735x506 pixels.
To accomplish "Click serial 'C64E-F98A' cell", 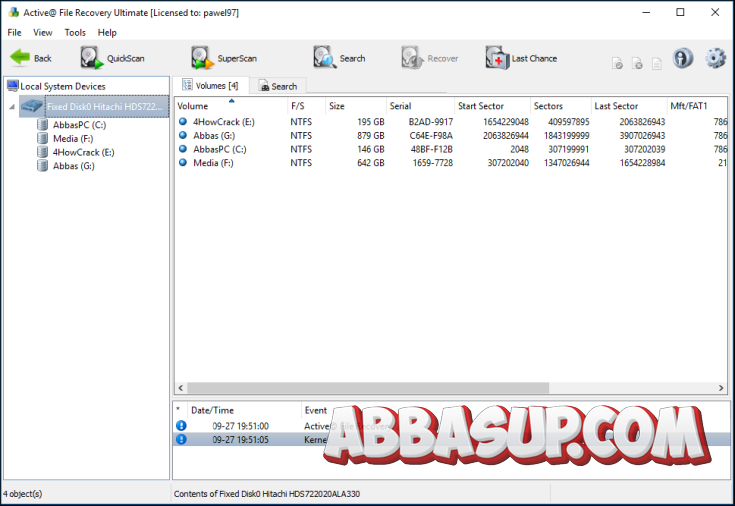I will click(431, 135).
